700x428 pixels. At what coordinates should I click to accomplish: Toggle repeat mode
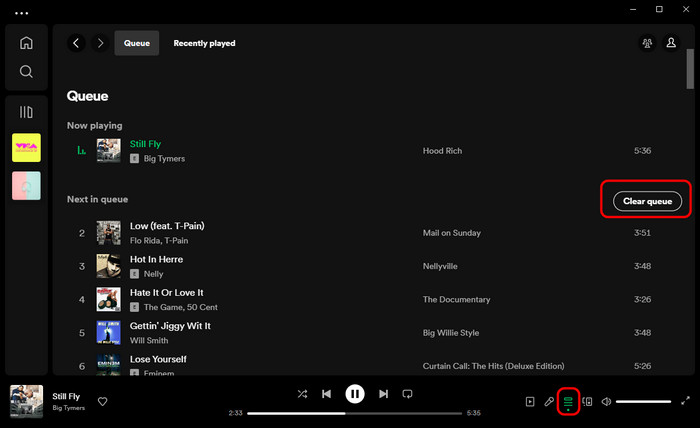[x=407, y=394]
